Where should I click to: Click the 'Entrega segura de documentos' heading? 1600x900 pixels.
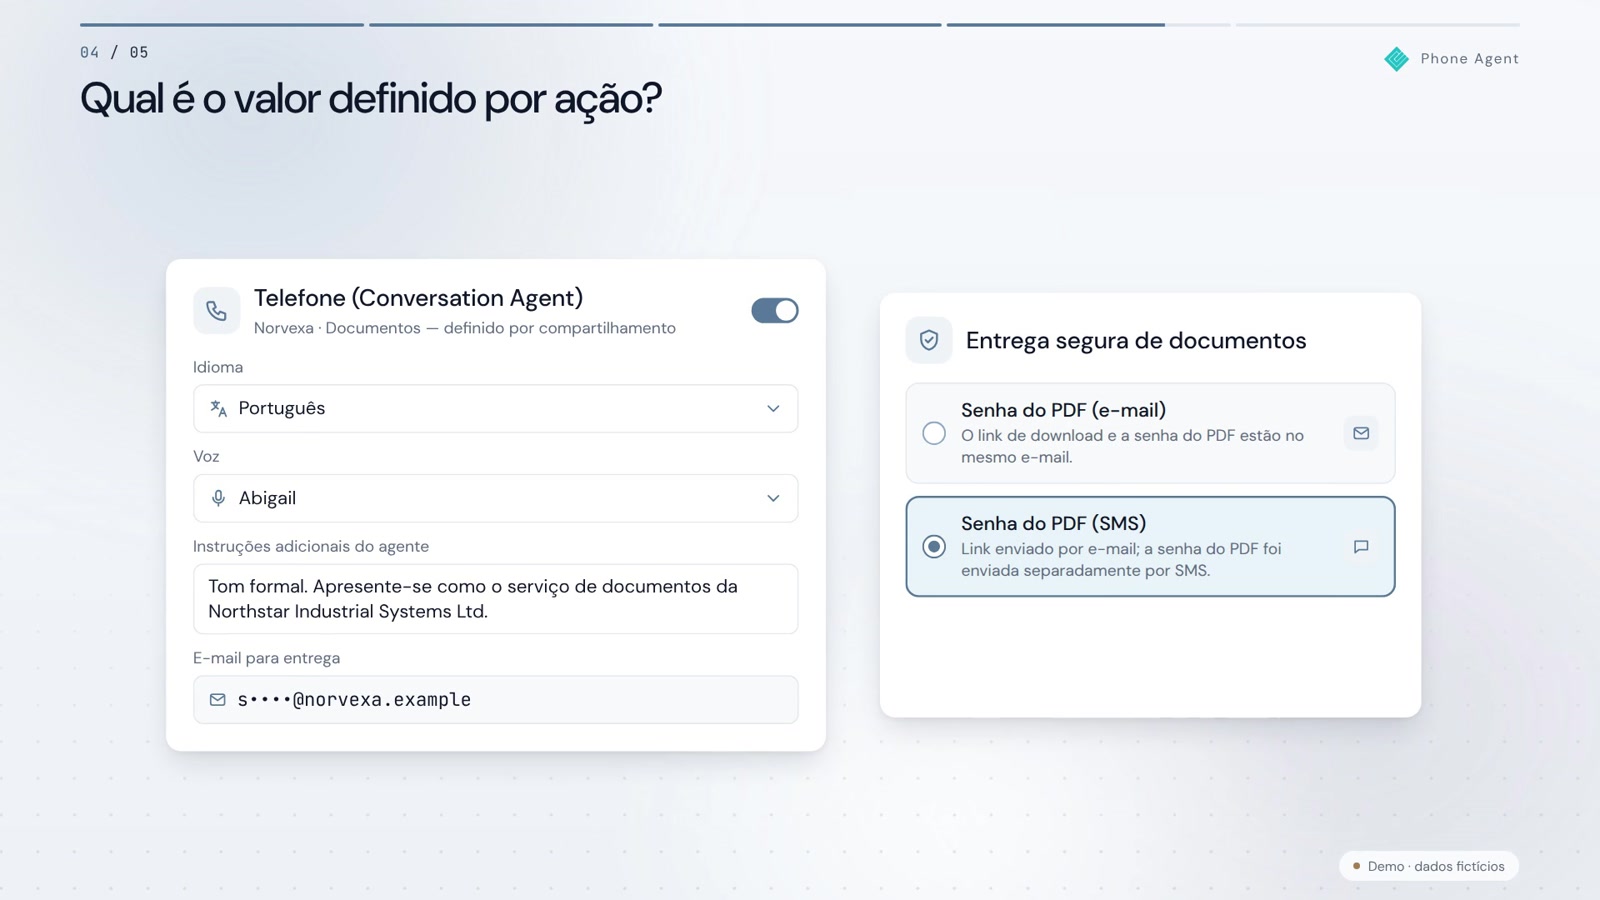click(x=1136, y=340)
